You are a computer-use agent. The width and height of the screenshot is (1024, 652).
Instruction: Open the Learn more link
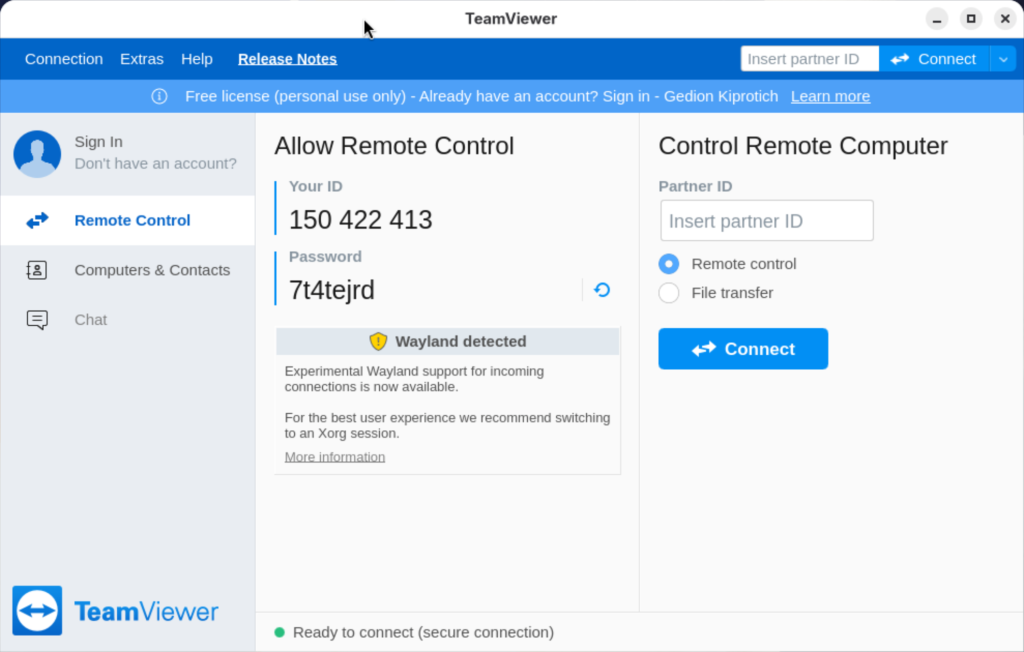[x=830, y=96]
